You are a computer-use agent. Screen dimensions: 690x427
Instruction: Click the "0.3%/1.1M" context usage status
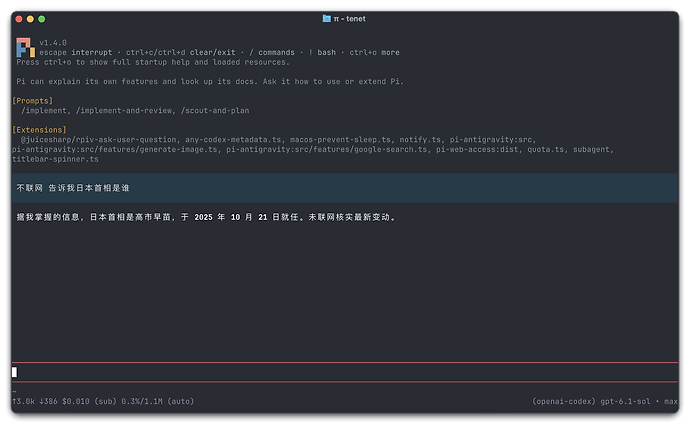142,401
